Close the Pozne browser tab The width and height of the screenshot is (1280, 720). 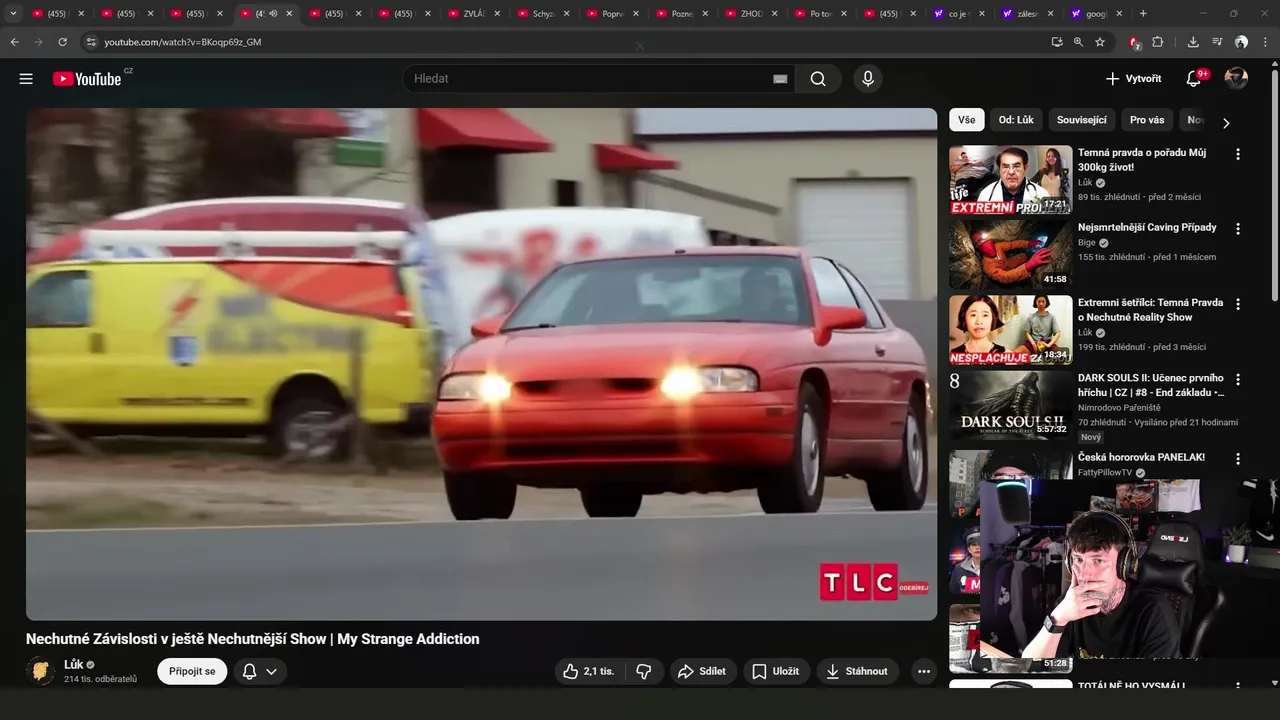(705, 14)
